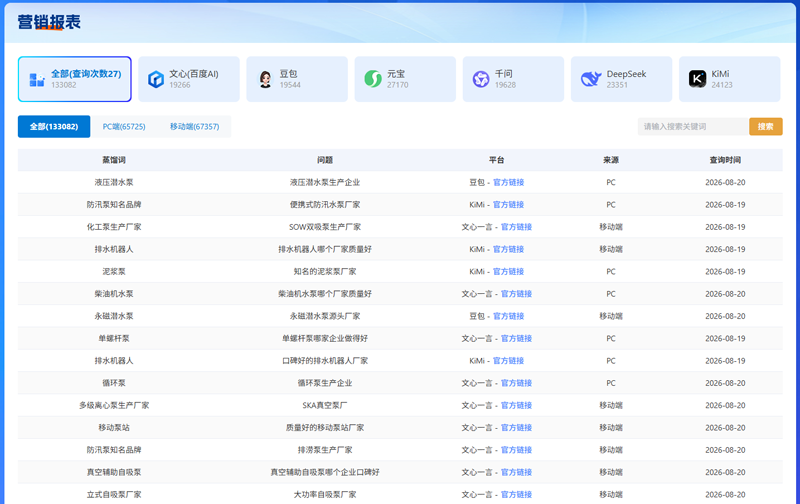This screenshot has height=504, width=800.
Task: Click the 排涝泵生产厂家 question cell
Action: click(324, 450)
